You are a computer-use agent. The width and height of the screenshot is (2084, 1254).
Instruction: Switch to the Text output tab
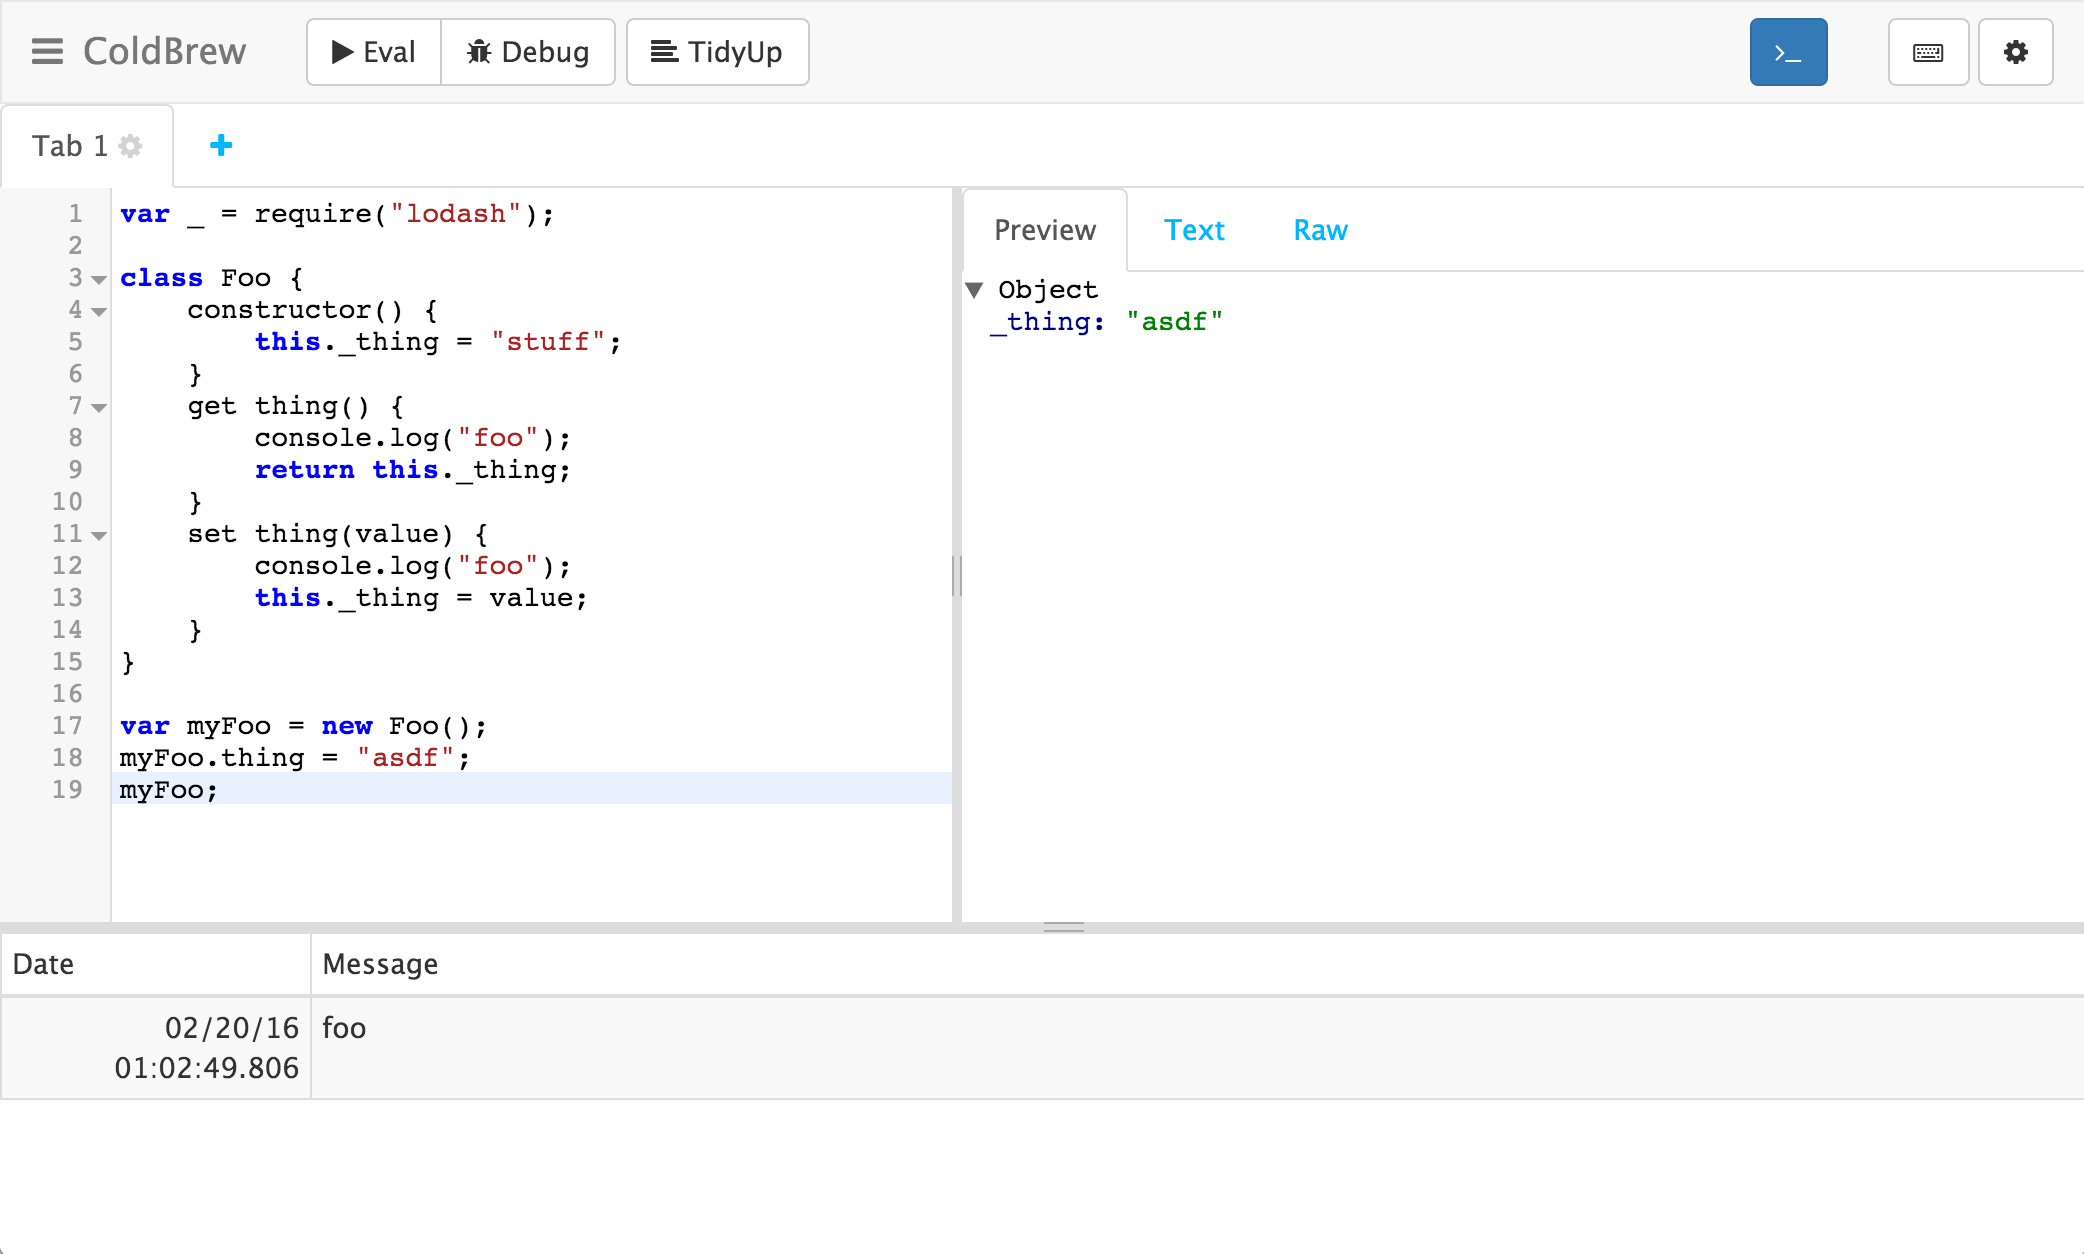pos(1194,231)
